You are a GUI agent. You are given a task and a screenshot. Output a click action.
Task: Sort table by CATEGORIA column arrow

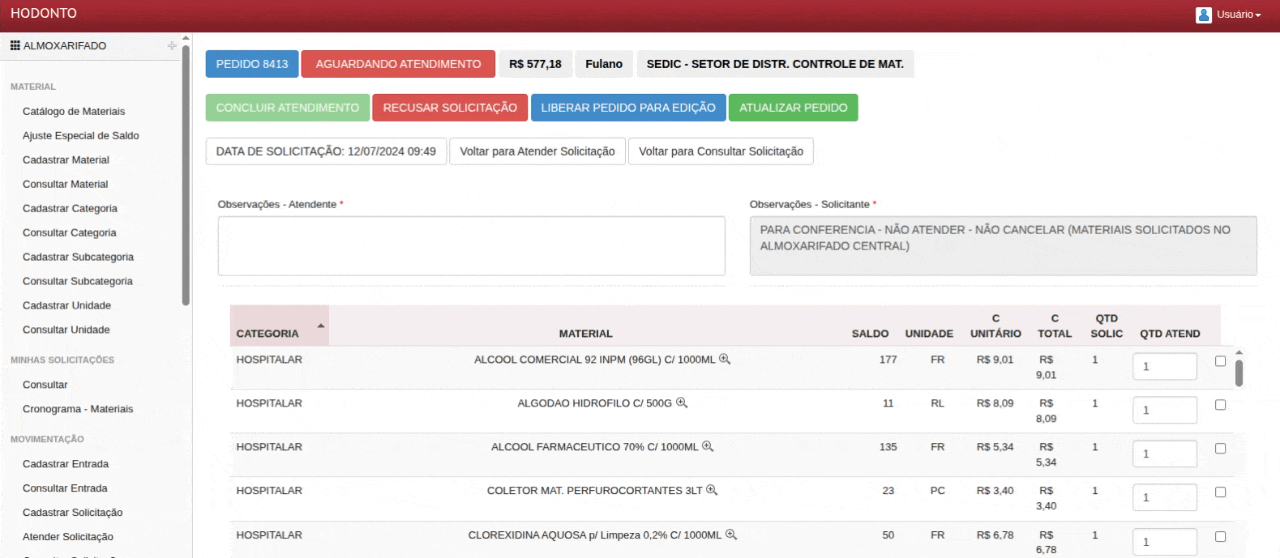click(320, 326)
